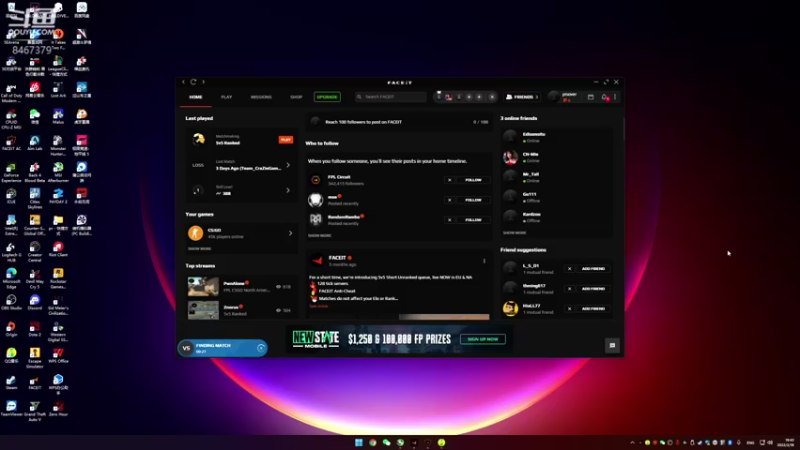800x450 pixels.
Task: Dismiss the FPL Circuit follow suggestion
Action: pos(449,180)
